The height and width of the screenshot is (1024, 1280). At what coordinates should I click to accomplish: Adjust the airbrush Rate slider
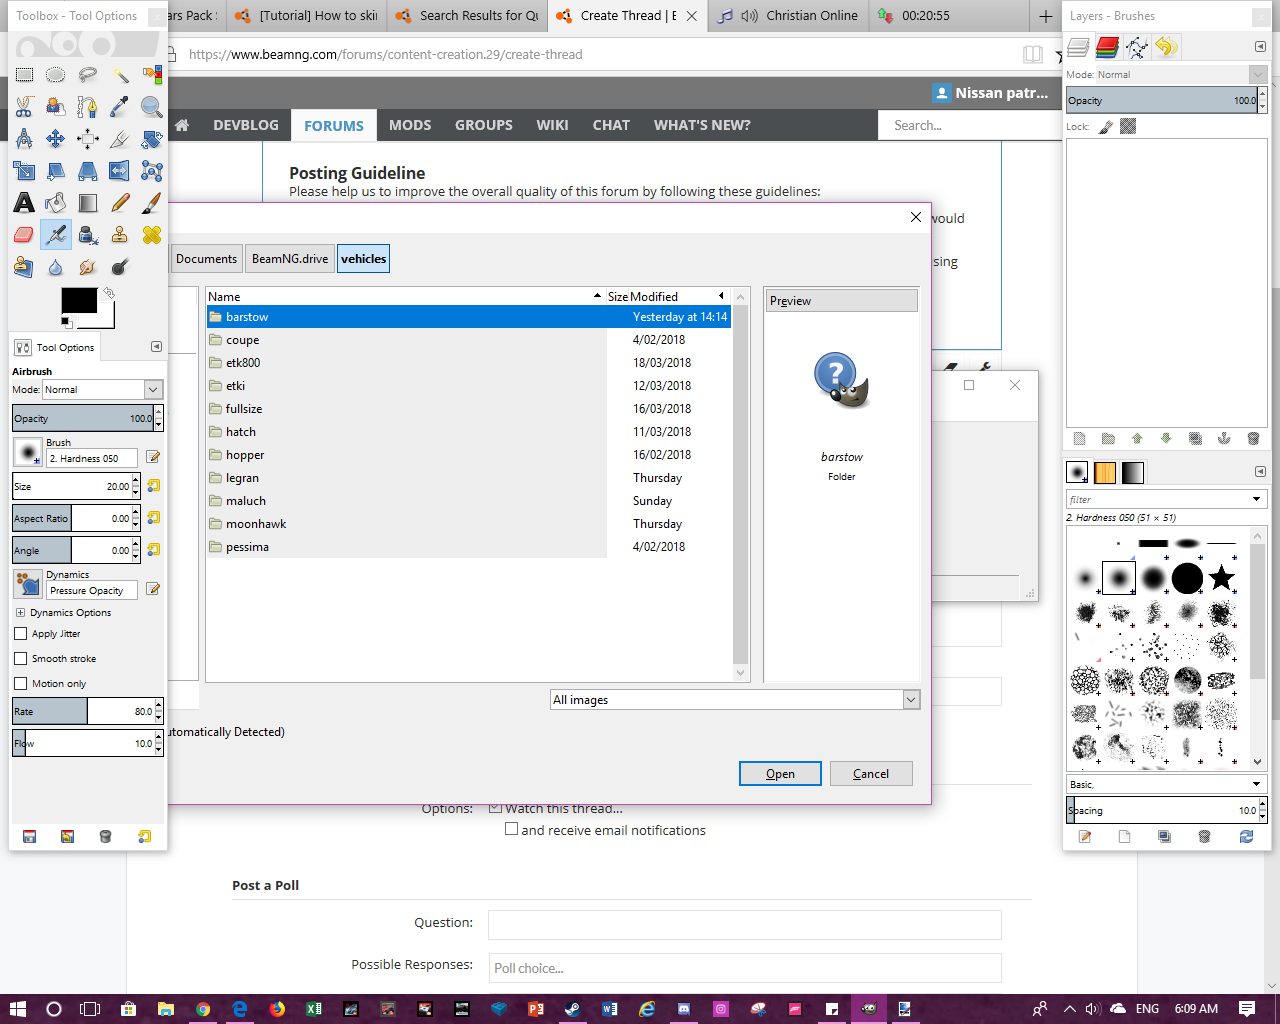[82, 712]
